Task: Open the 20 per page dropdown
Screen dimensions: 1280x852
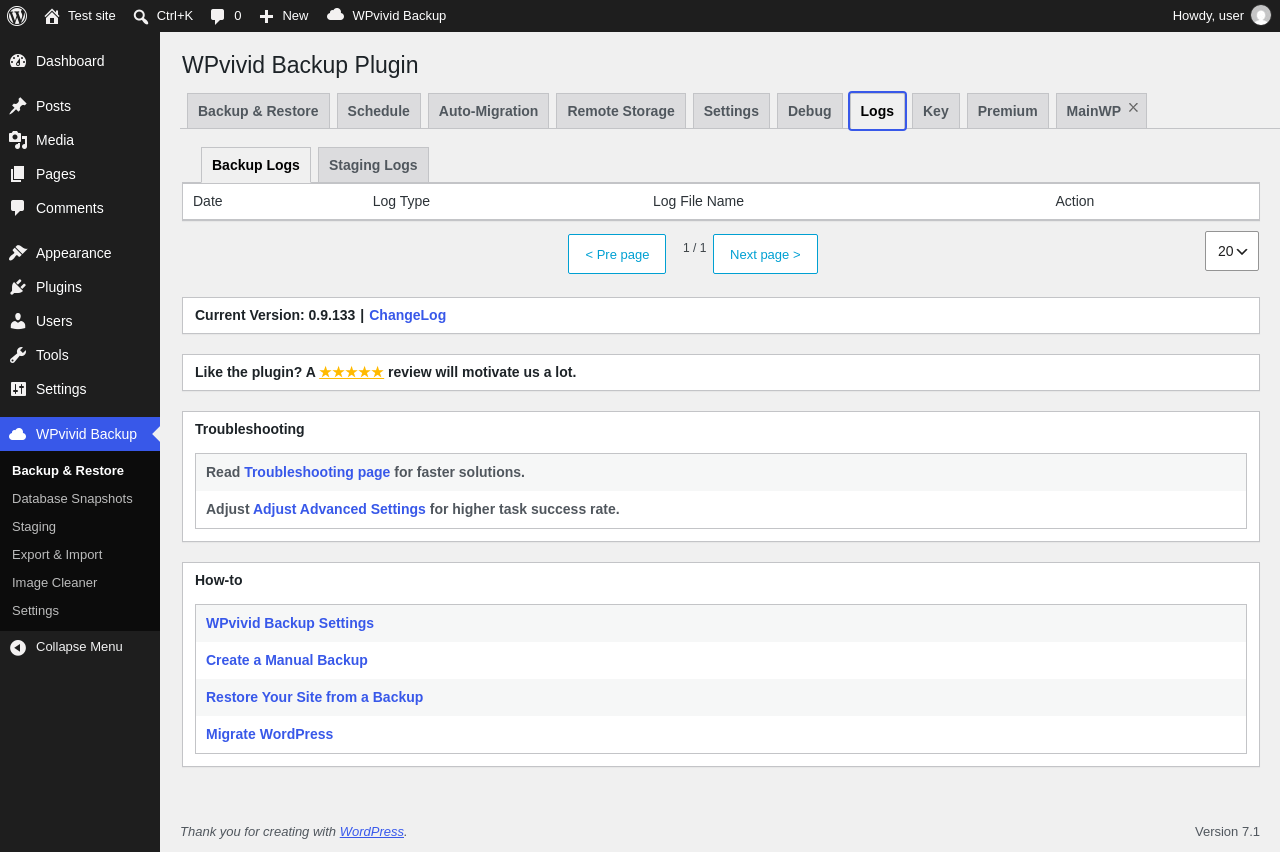Action: tap(1232, 251)
